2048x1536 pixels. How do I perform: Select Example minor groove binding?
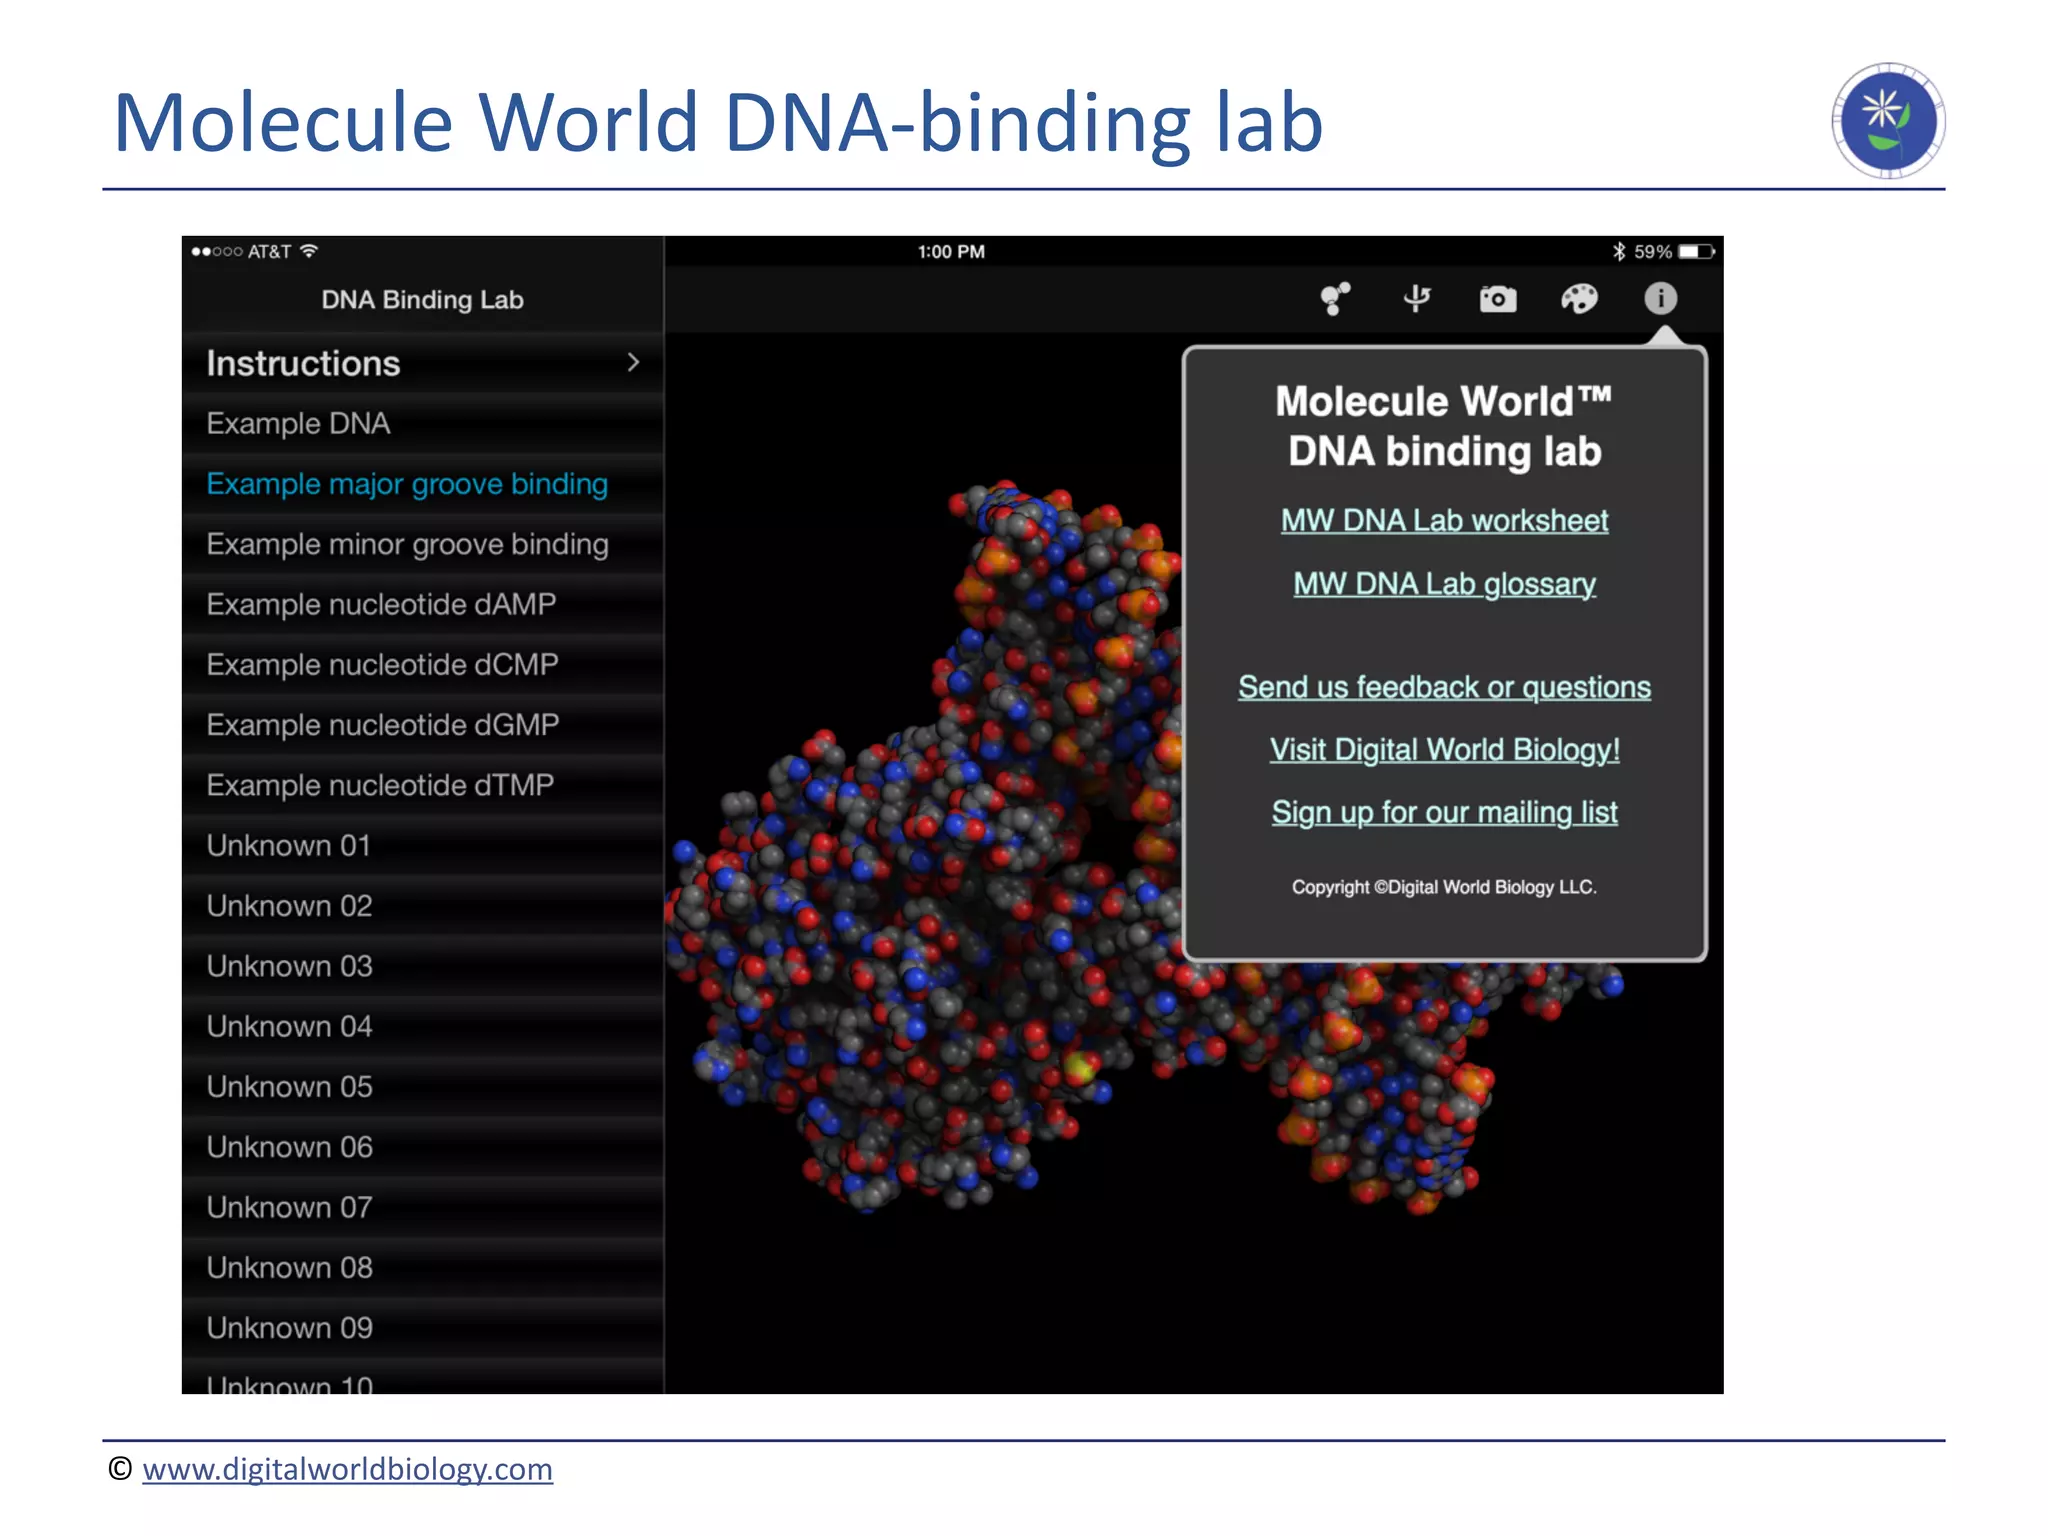pyautogui.click(x=423, y=544)
